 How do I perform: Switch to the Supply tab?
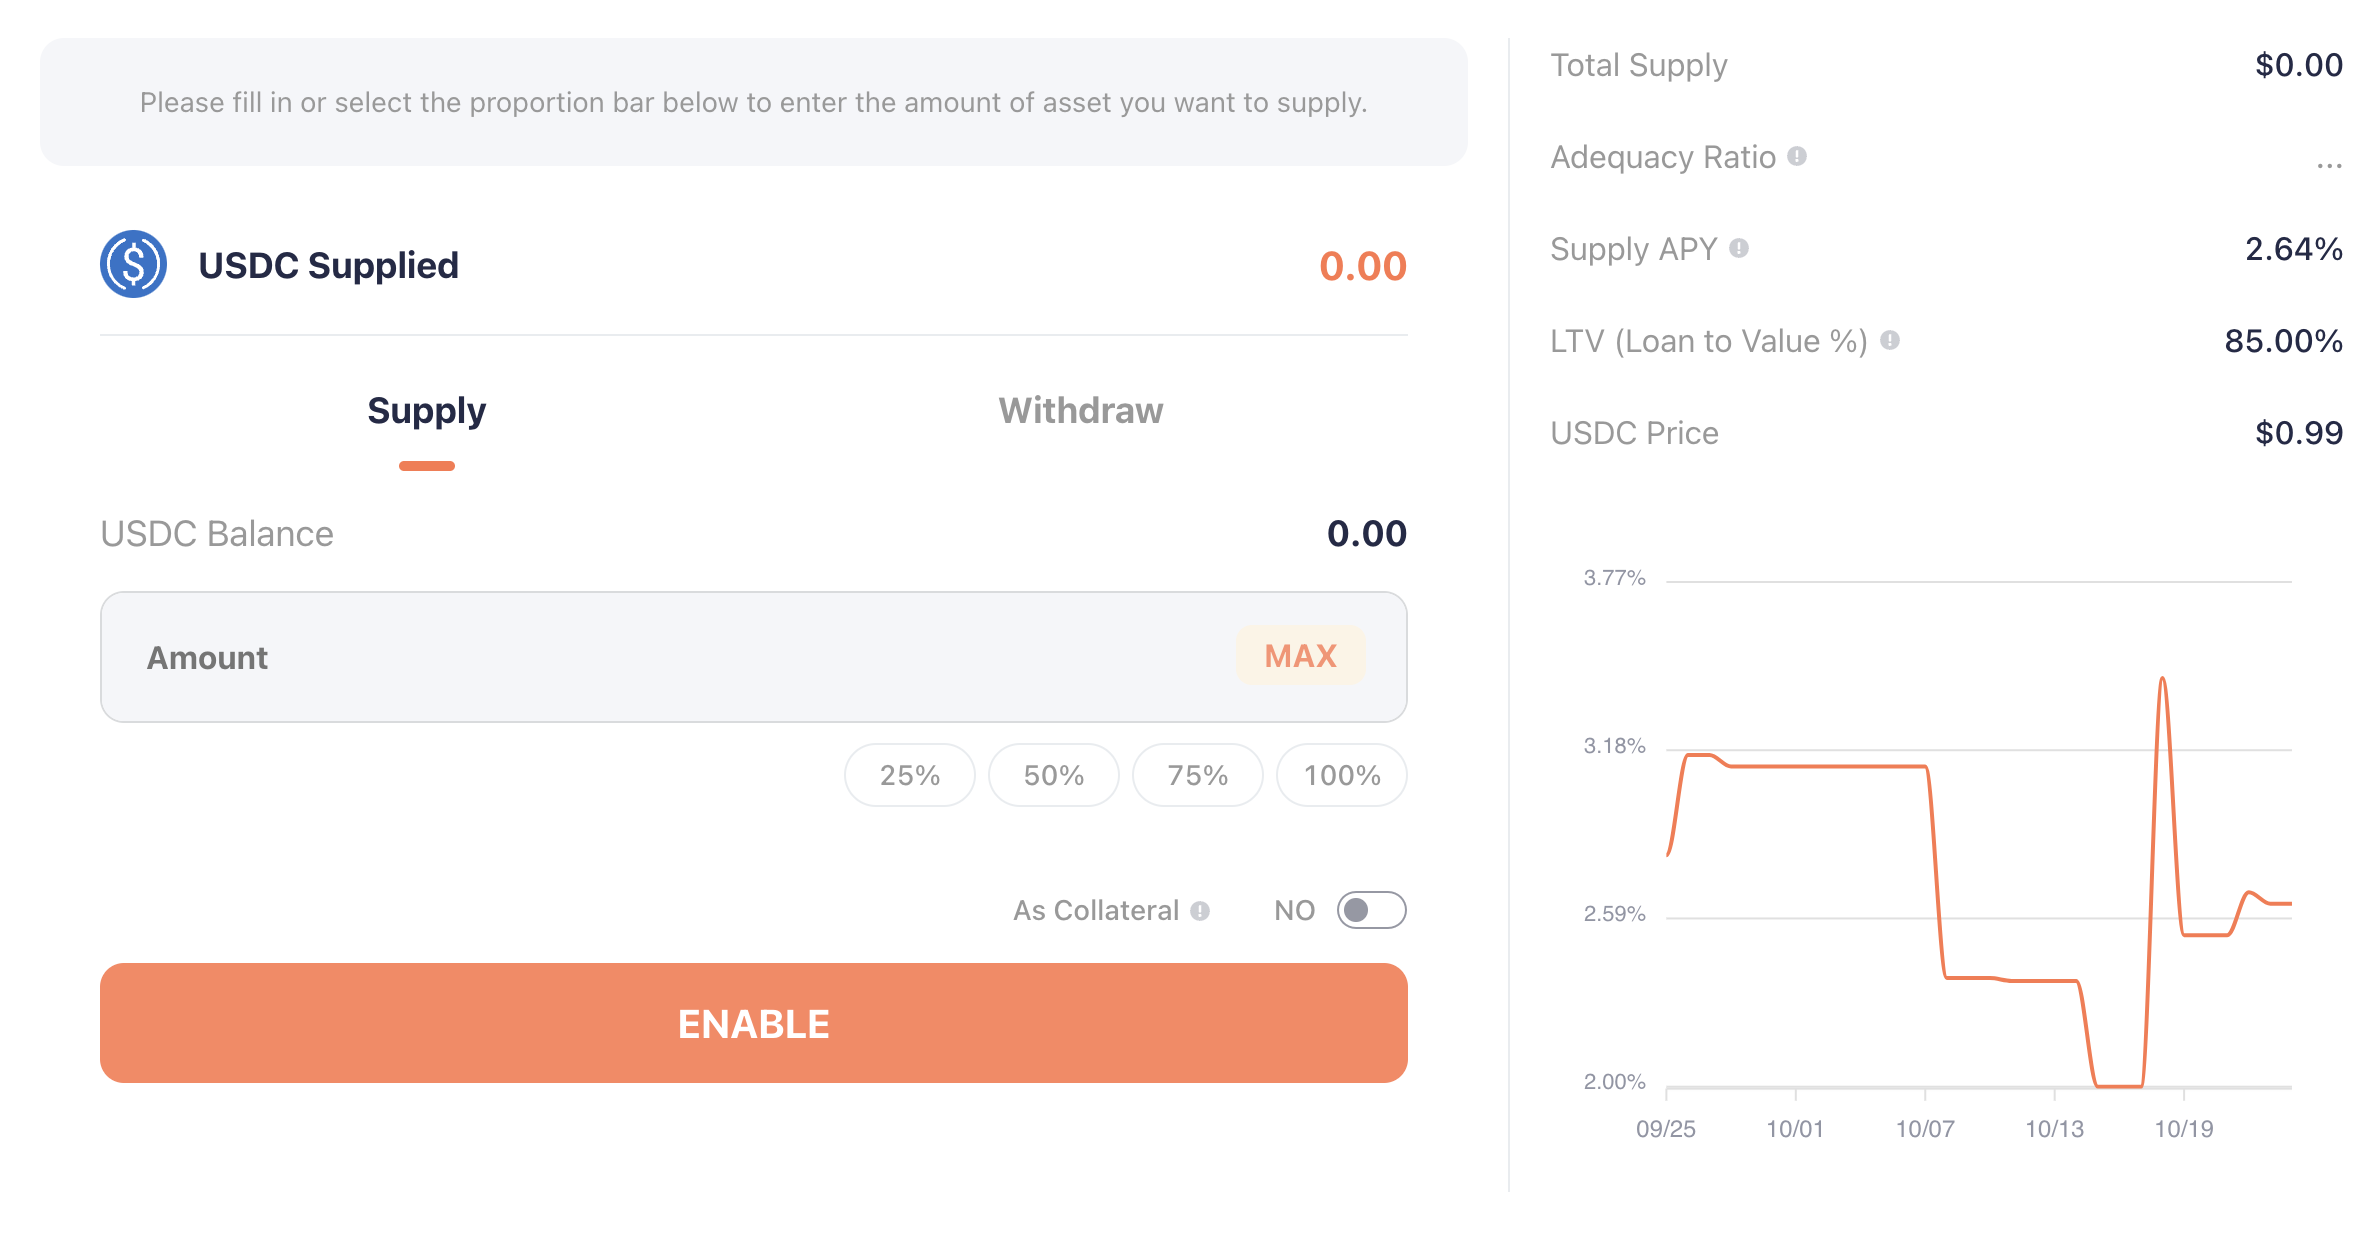pos(426,411)
